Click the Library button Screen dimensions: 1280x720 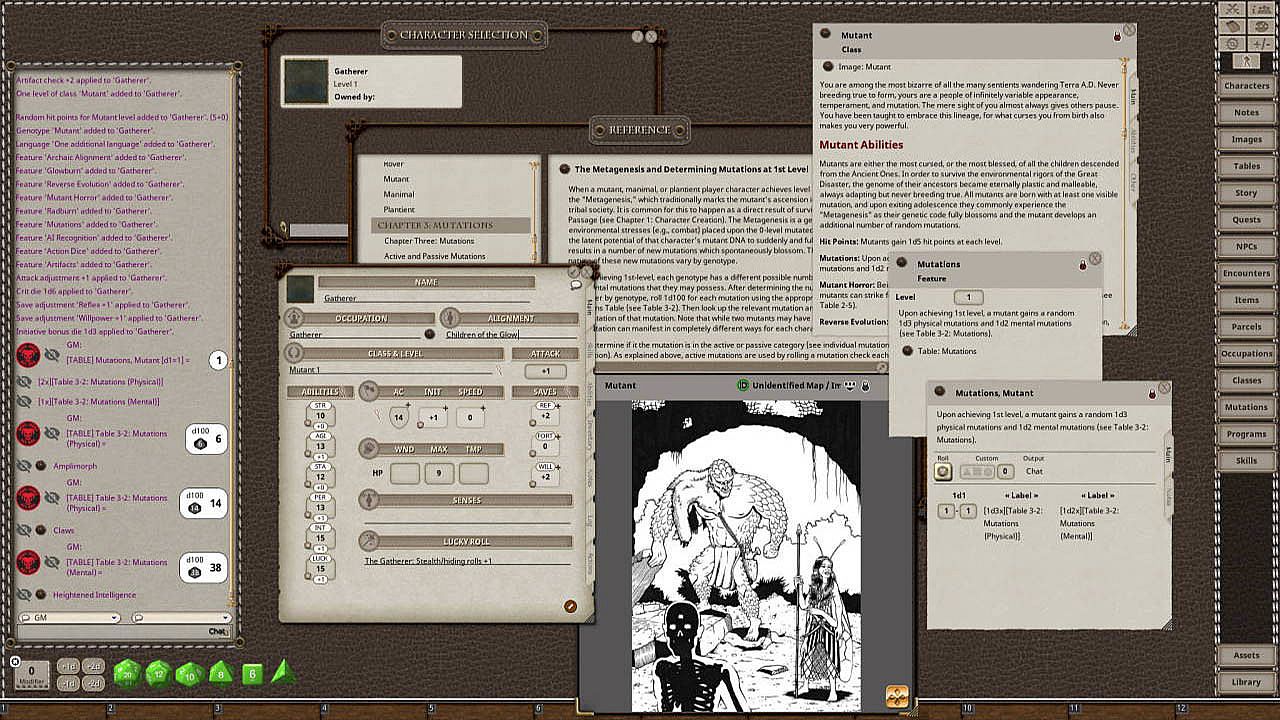1246,682
